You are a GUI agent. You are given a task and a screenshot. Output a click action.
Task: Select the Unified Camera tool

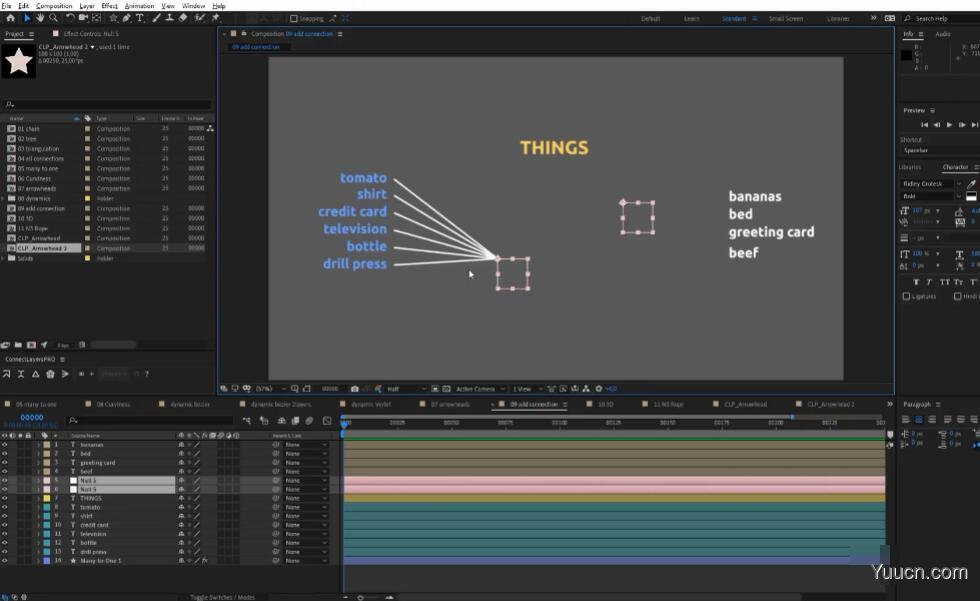pos(83,18)
